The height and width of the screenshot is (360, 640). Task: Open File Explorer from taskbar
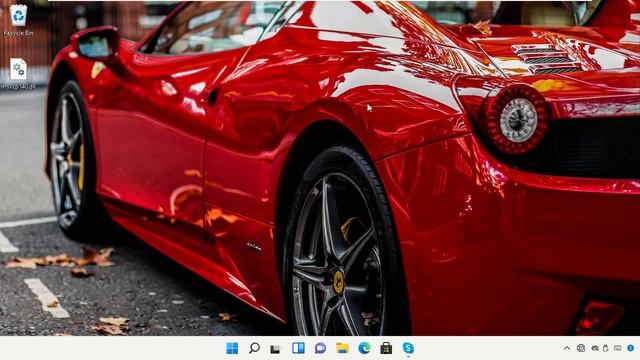click(342, 348)
